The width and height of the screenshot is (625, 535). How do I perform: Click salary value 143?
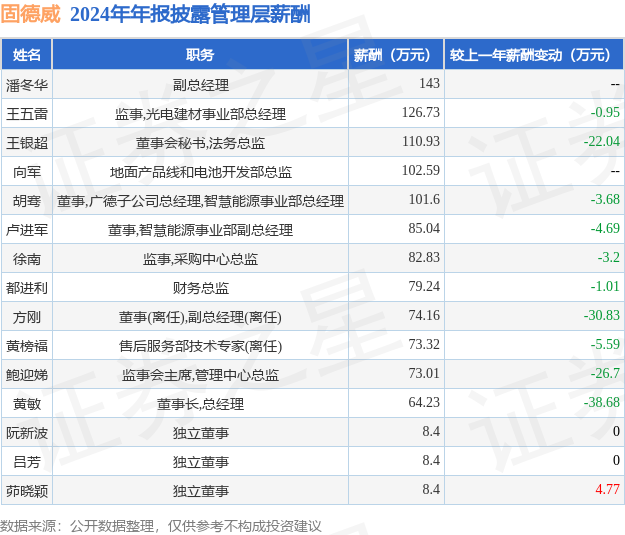[x=429, y=83]
